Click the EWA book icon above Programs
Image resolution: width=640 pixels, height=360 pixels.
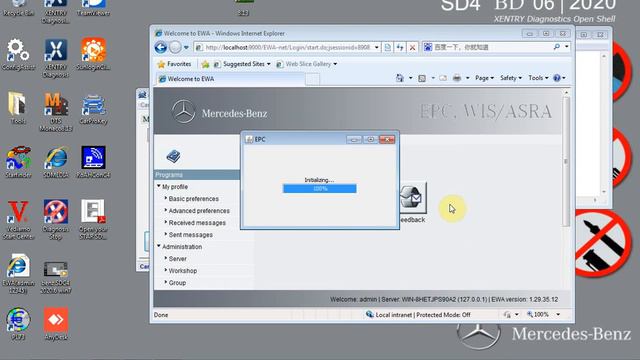173,156
